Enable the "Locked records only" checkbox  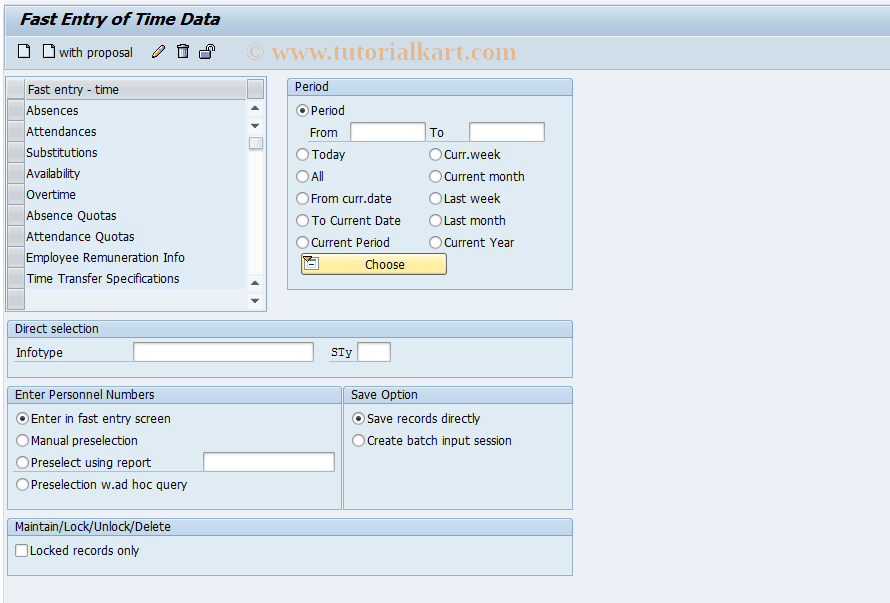[x=21, y=549]
